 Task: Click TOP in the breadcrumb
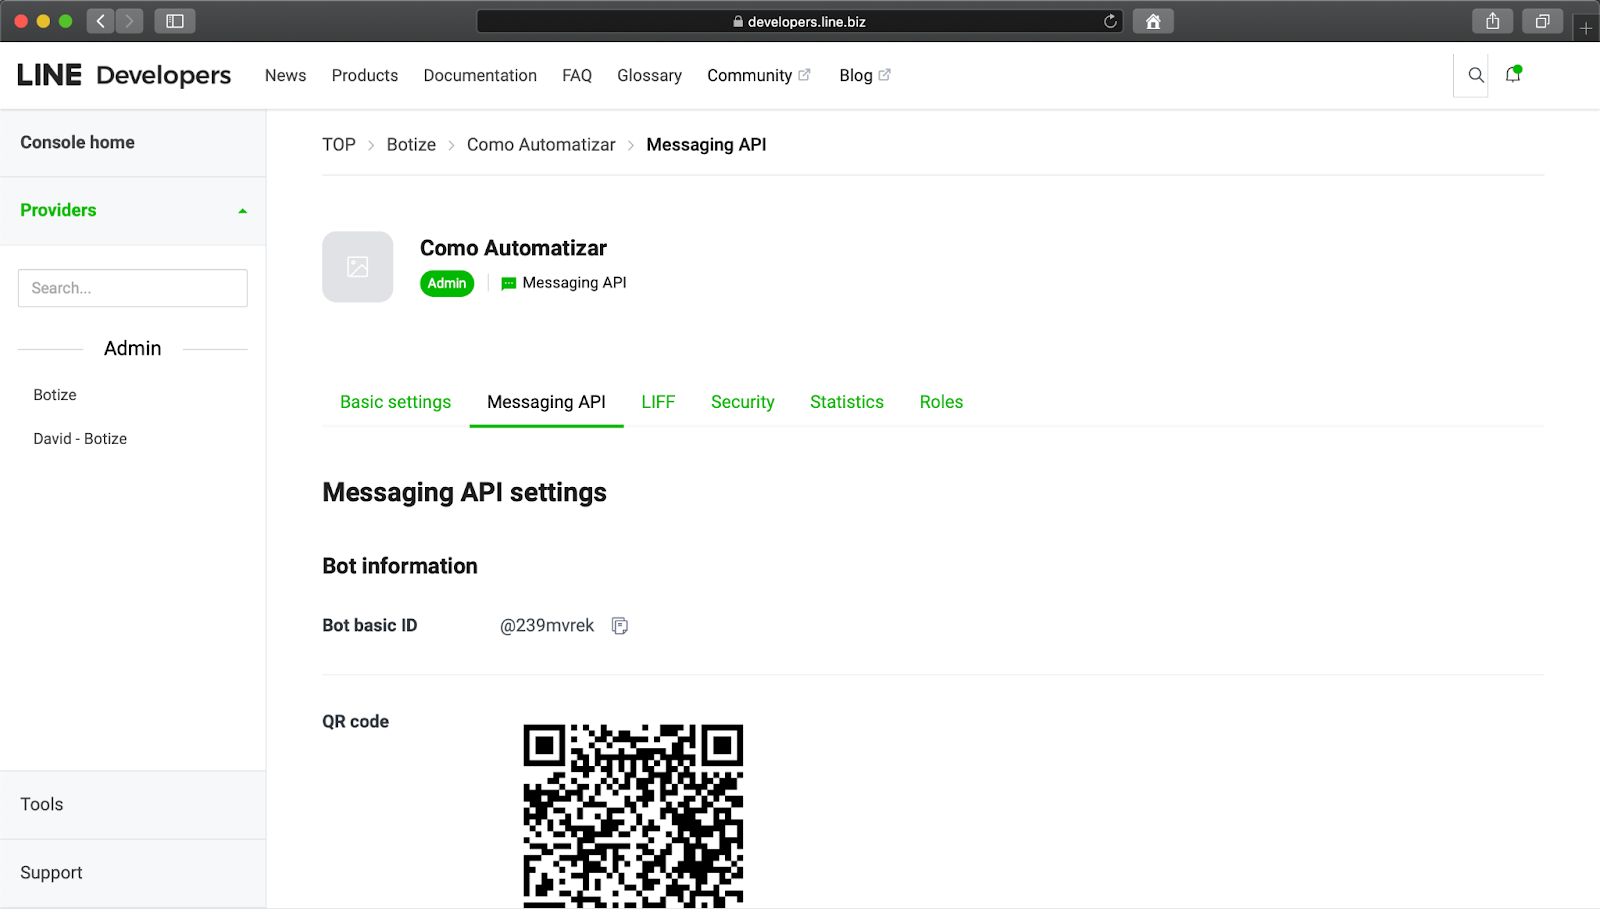339,145
